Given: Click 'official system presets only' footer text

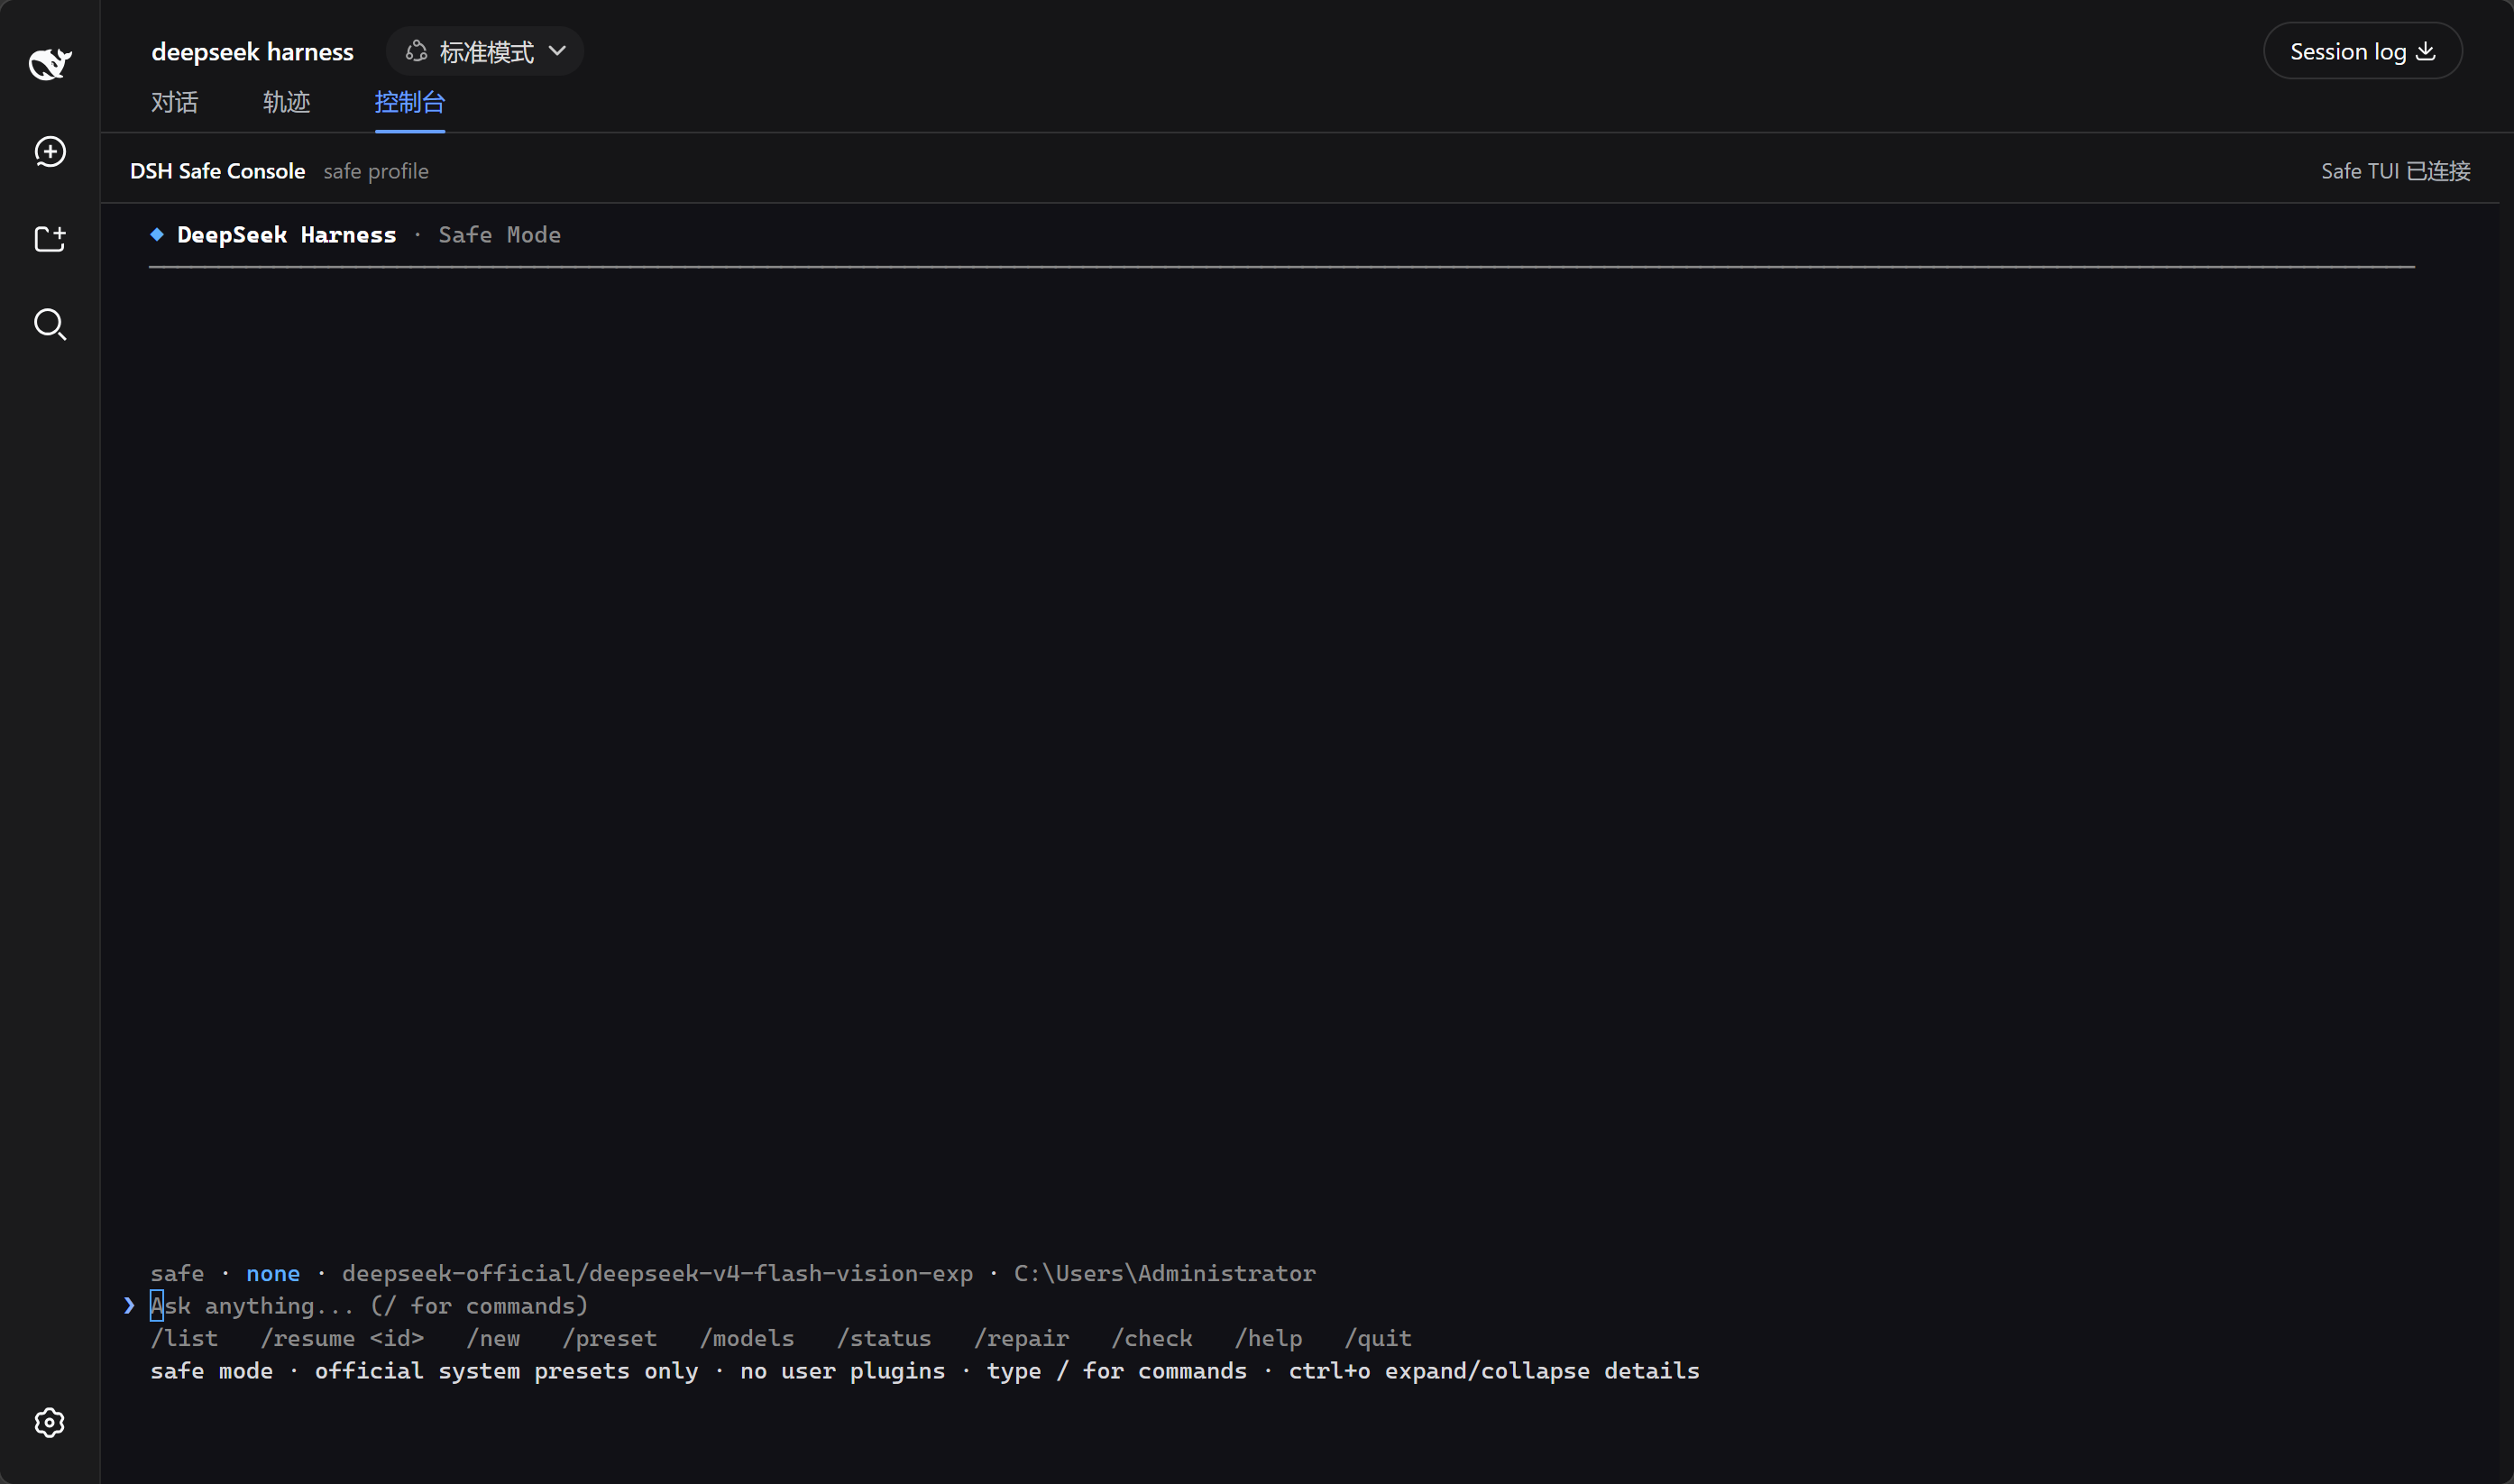Looking at the screenshot, I should [x=507, y=1371].
